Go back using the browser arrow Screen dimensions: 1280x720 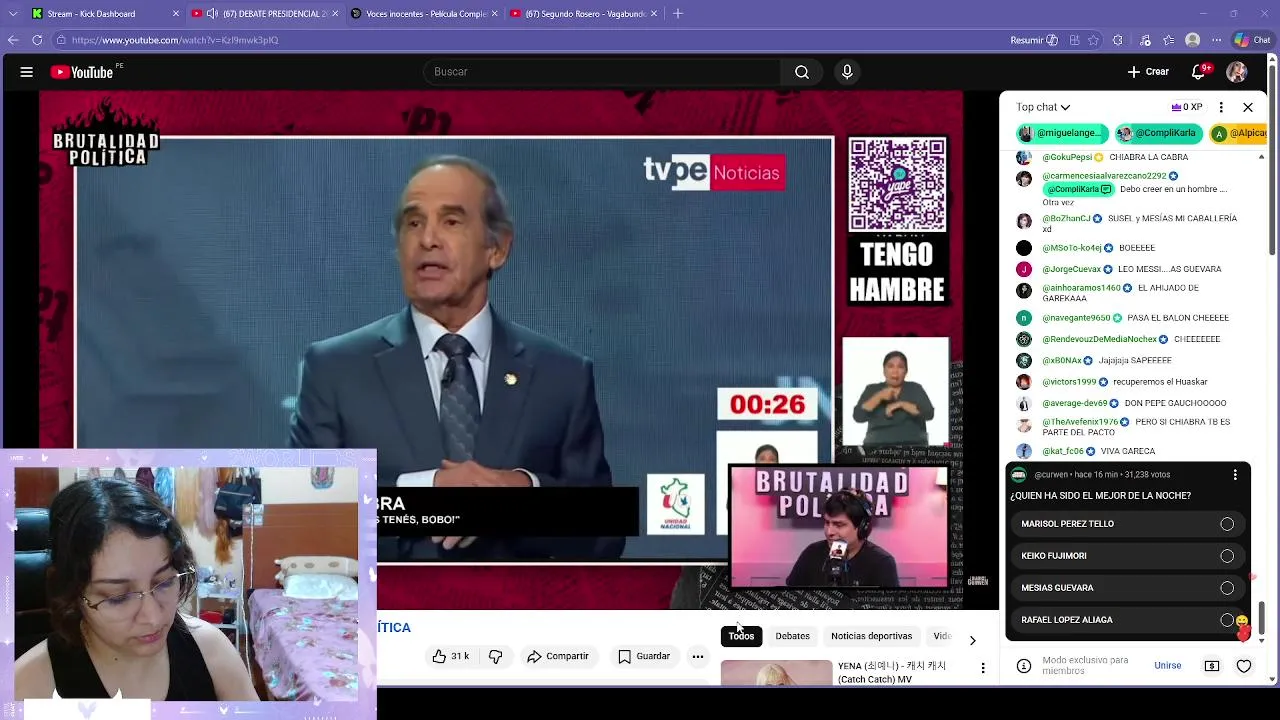pyautogui.click(x=13, y=40)
